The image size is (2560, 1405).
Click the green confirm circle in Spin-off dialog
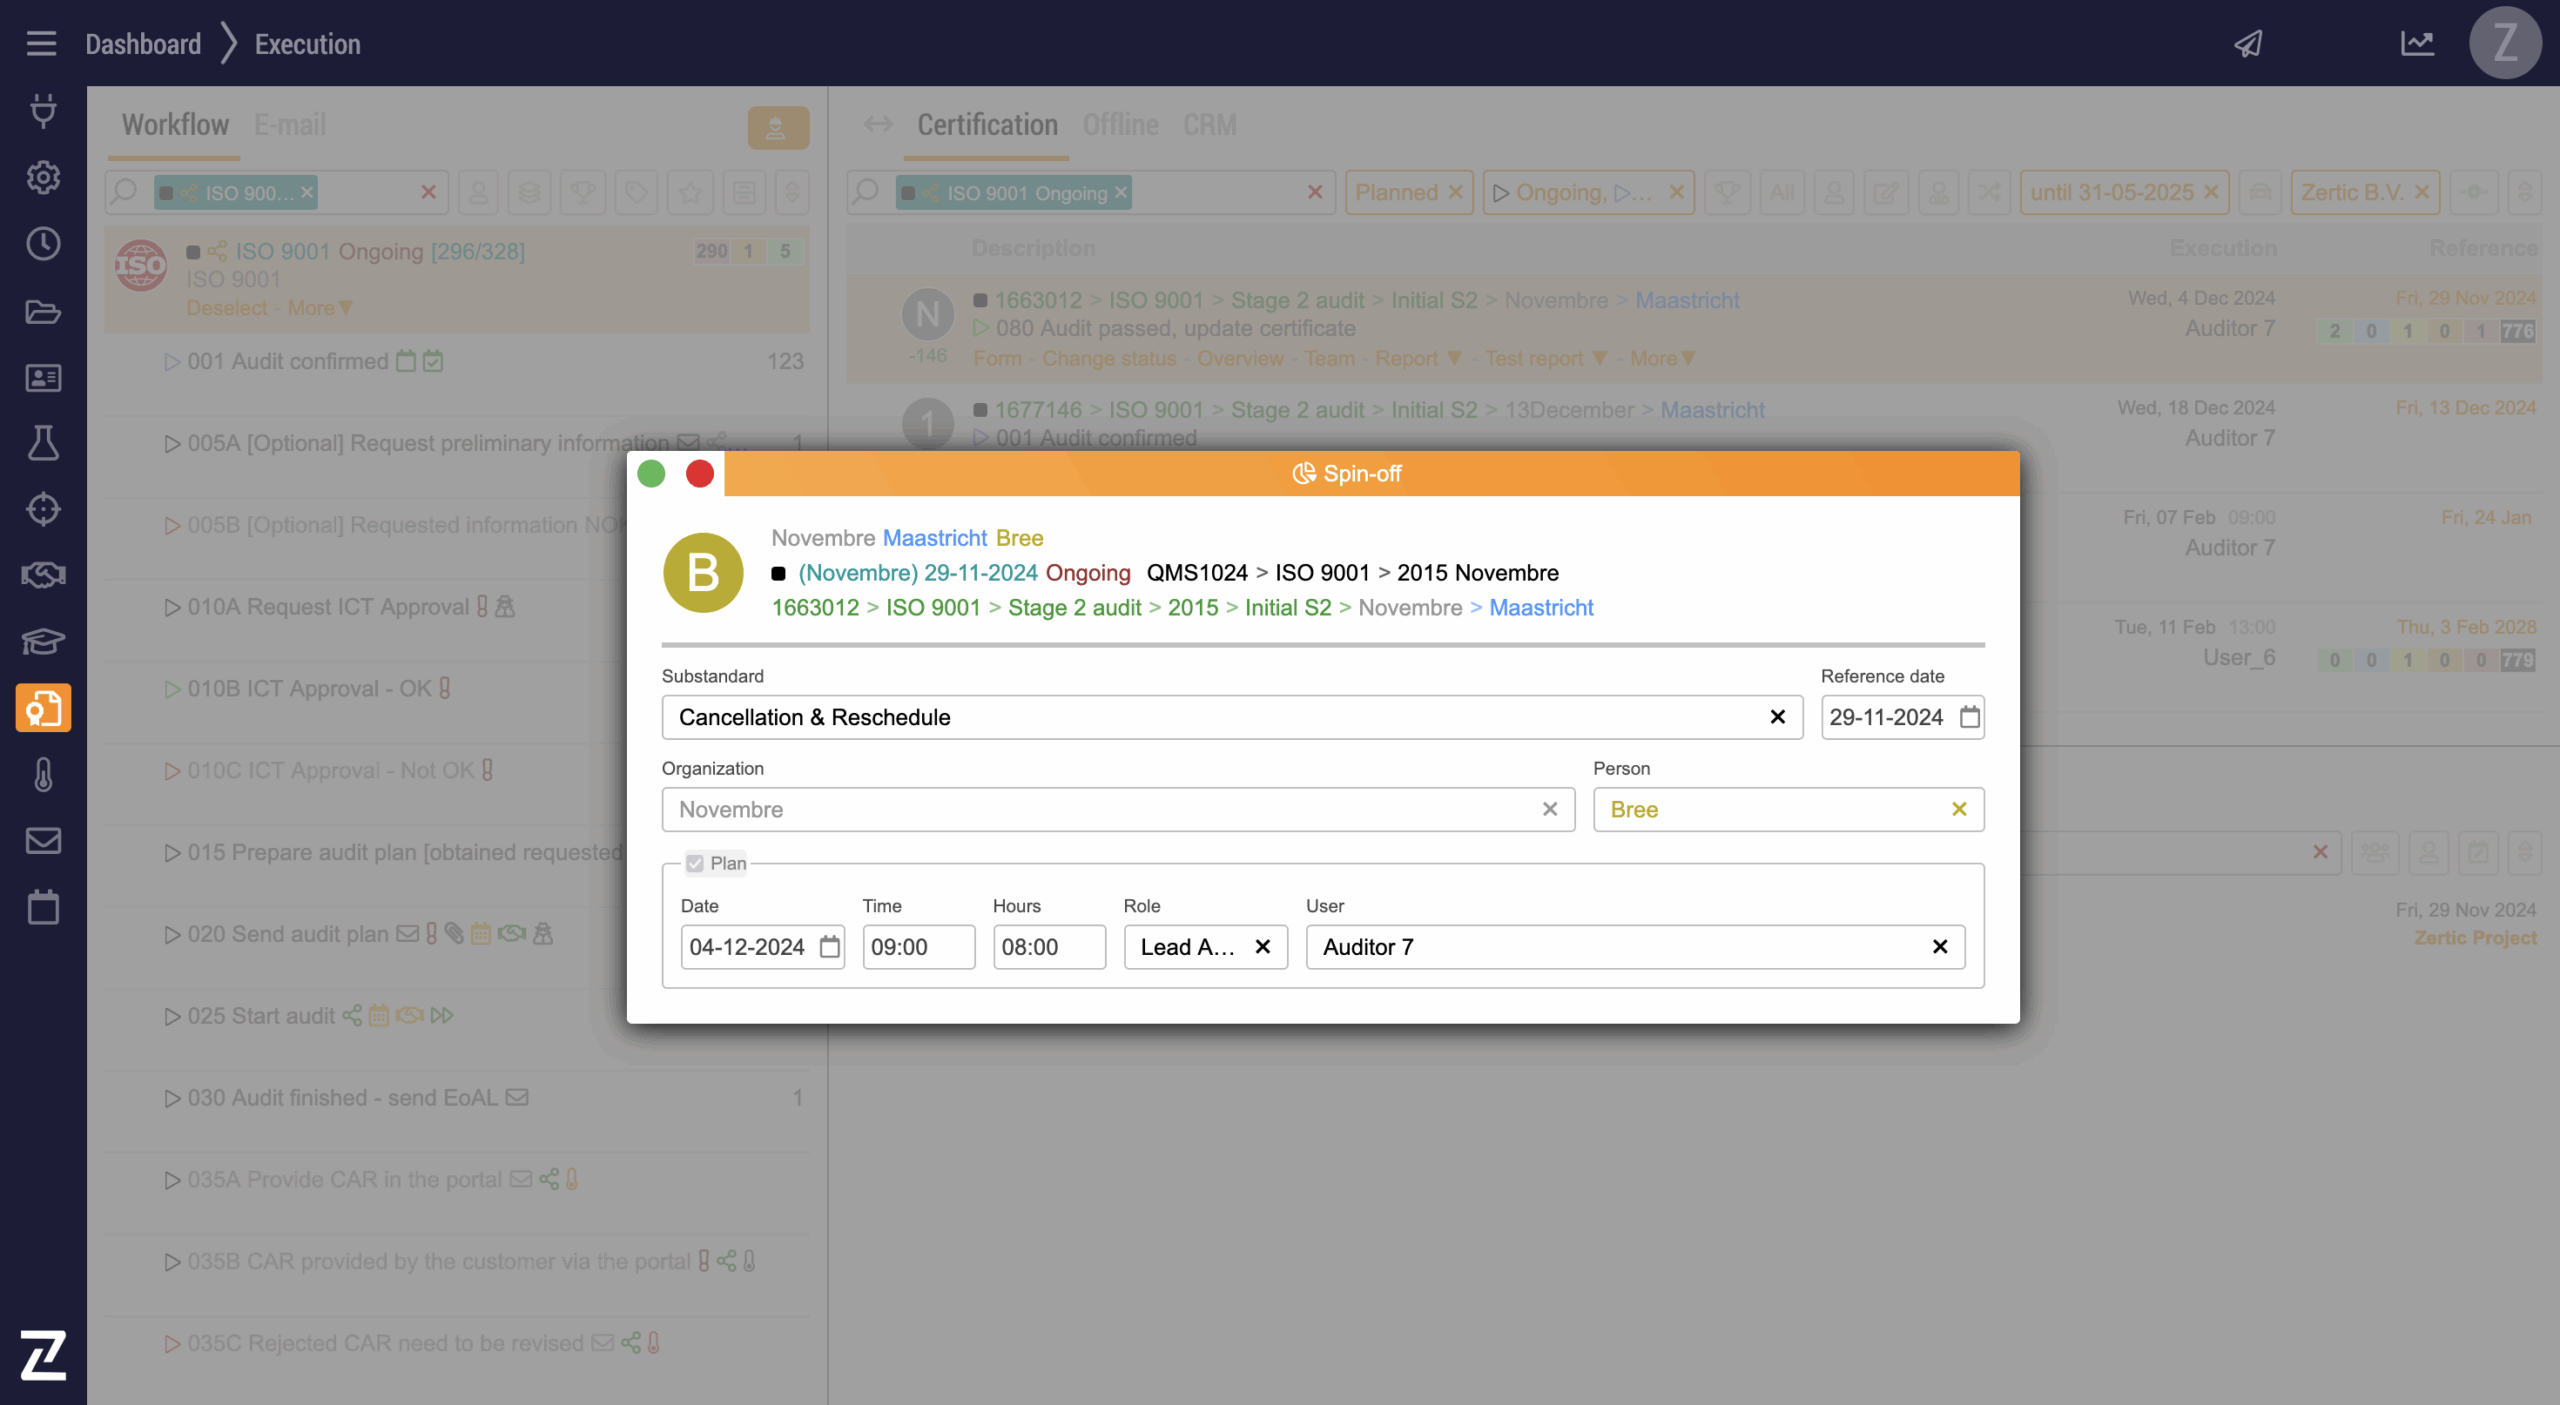[x=651, y=474]
